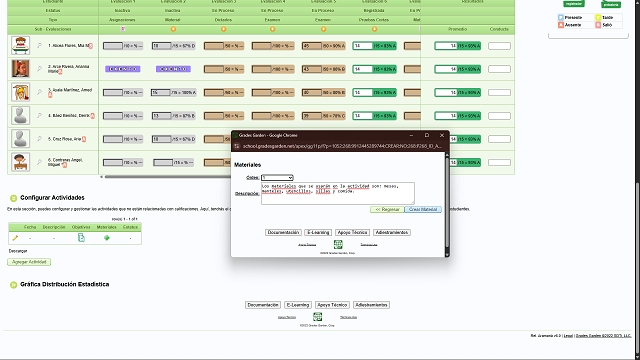
Task: Click the Salió 'S' attendance legend icon
Action: pos(598,25)
